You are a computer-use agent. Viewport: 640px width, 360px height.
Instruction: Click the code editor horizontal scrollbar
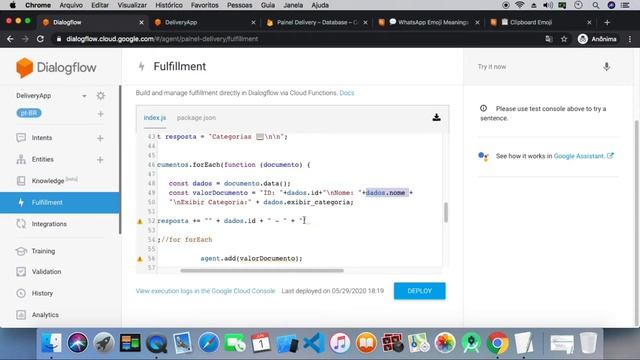[x=262, y=270]
